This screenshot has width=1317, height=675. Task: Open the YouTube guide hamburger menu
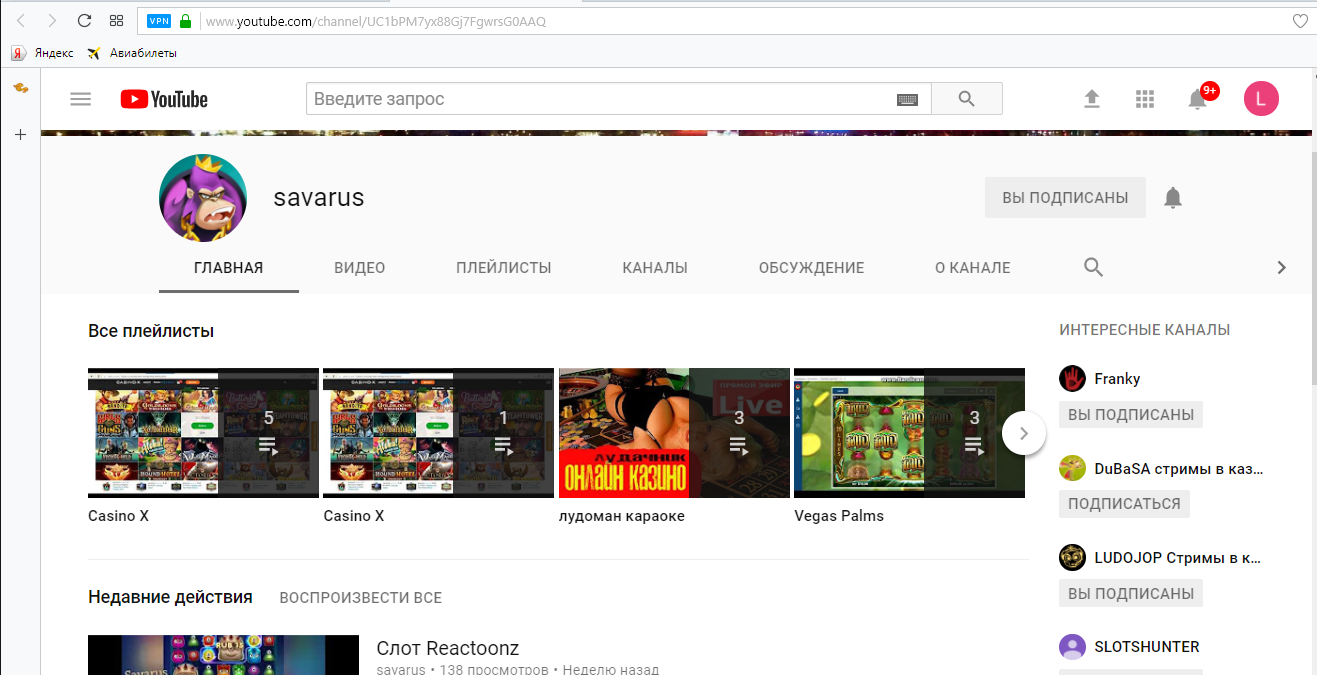tap(80, 98)
